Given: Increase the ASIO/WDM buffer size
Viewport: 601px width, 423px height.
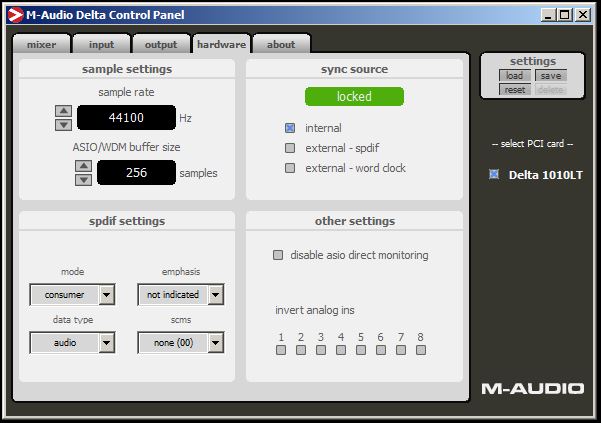Looking at the screenshot, I should (84, 166).
